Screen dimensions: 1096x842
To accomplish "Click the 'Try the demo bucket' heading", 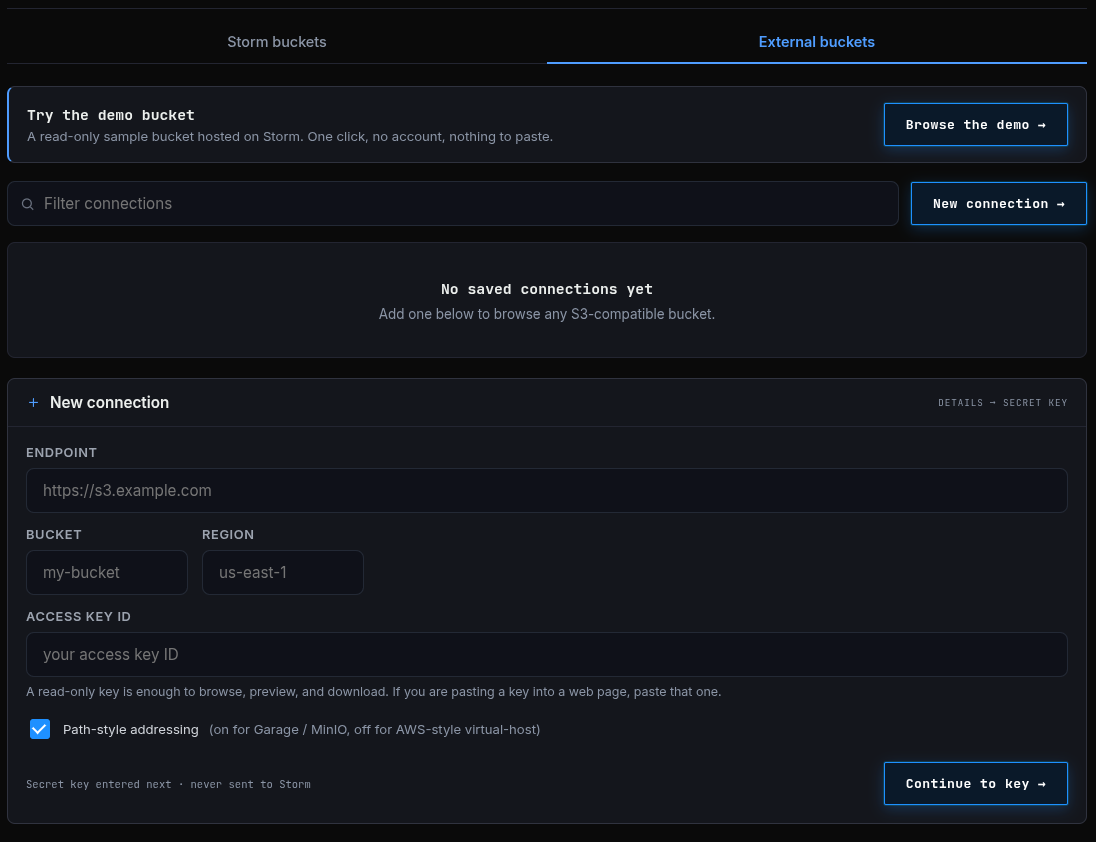I will click(110, 115).
